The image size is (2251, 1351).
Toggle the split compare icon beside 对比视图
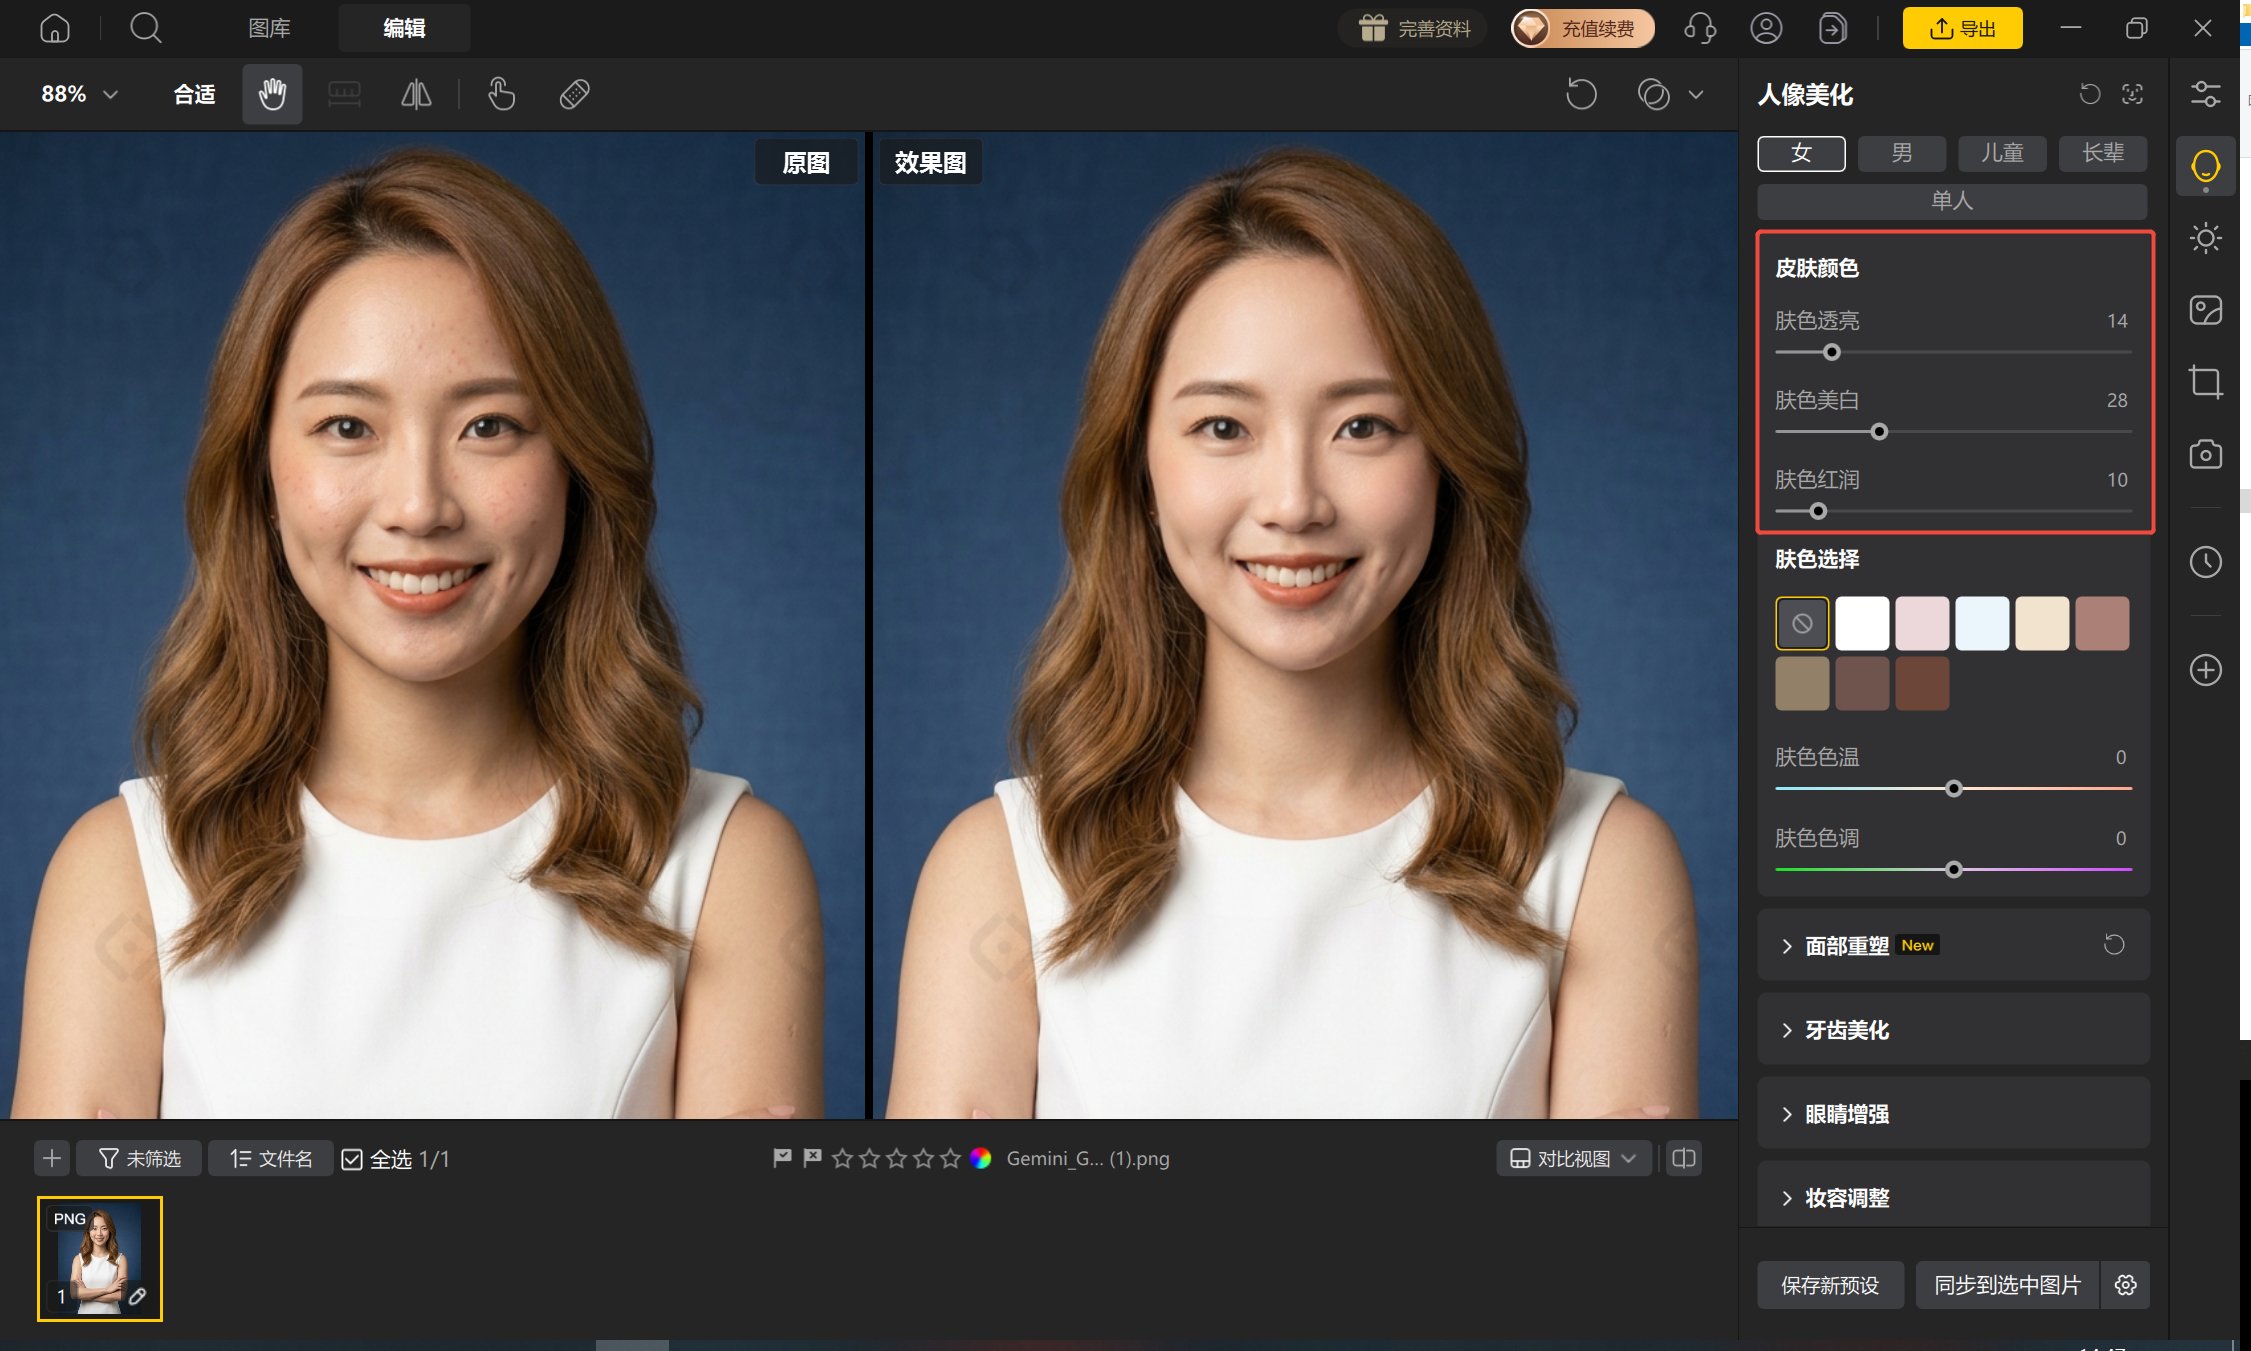click(1684, 1158)
